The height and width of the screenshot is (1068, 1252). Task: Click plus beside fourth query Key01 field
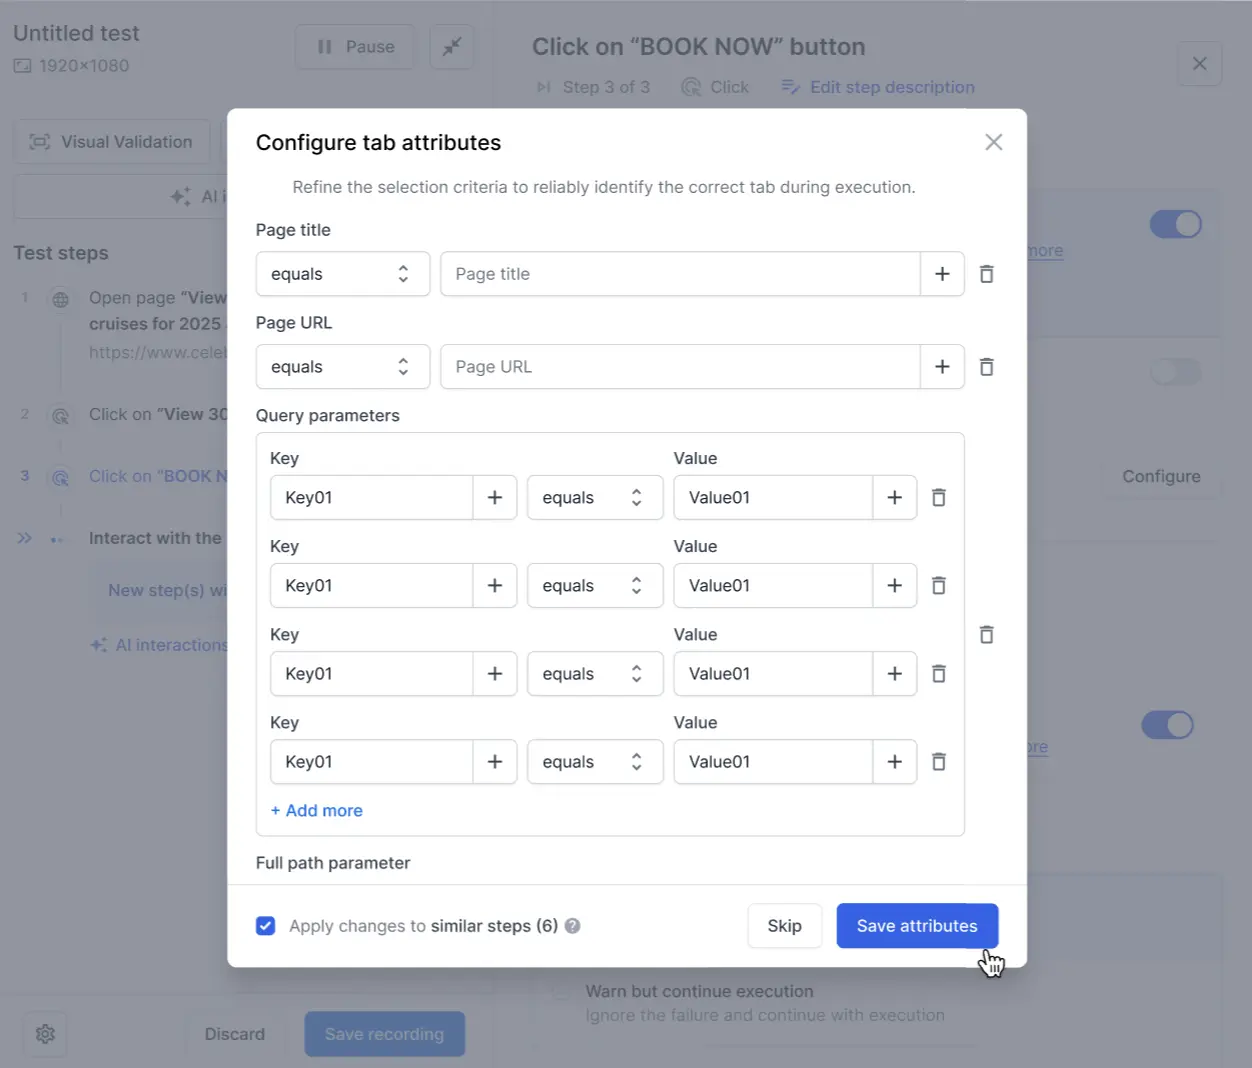click(x=495, y=762)
